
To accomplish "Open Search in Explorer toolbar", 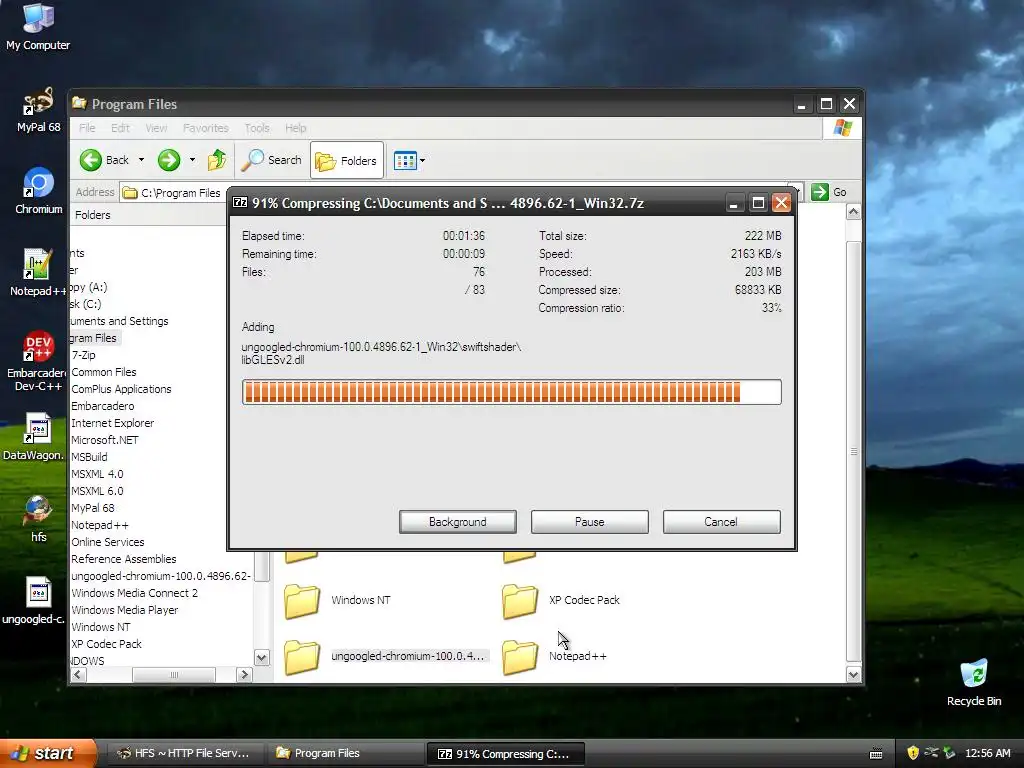I will tap(272, 160).
